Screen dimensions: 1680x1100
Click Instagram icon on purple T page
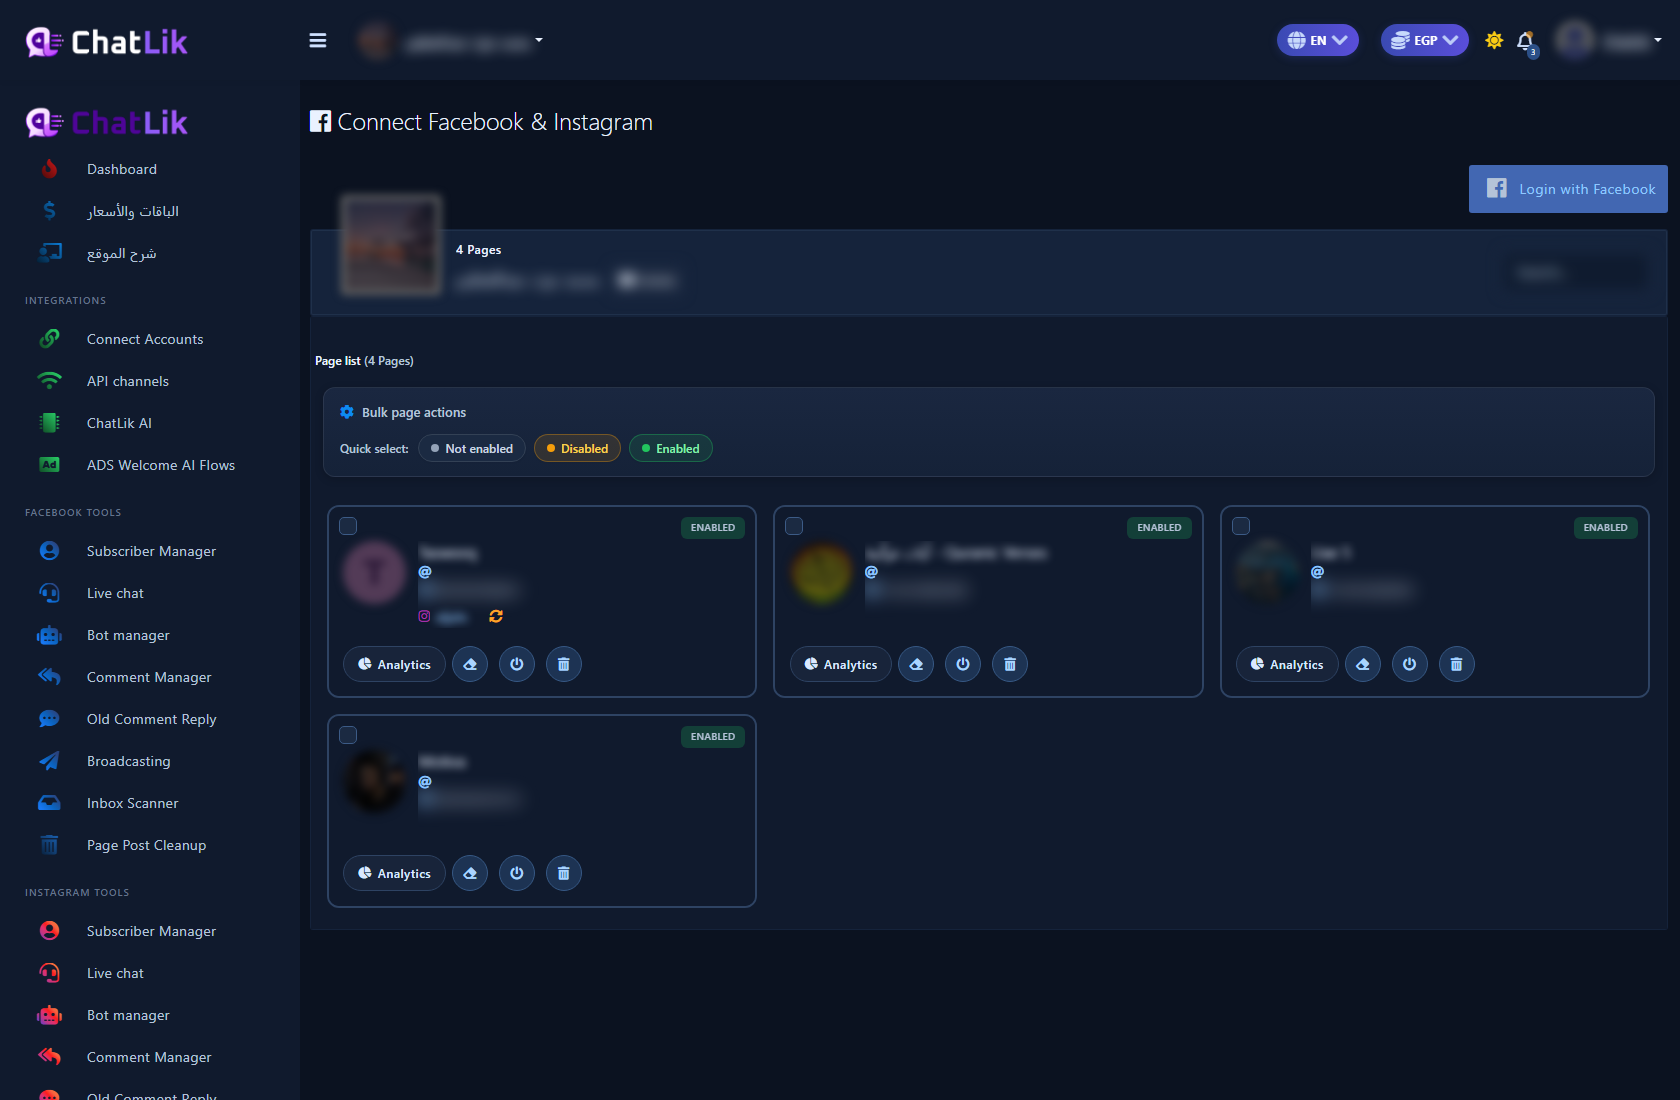[x=424, y=617]
